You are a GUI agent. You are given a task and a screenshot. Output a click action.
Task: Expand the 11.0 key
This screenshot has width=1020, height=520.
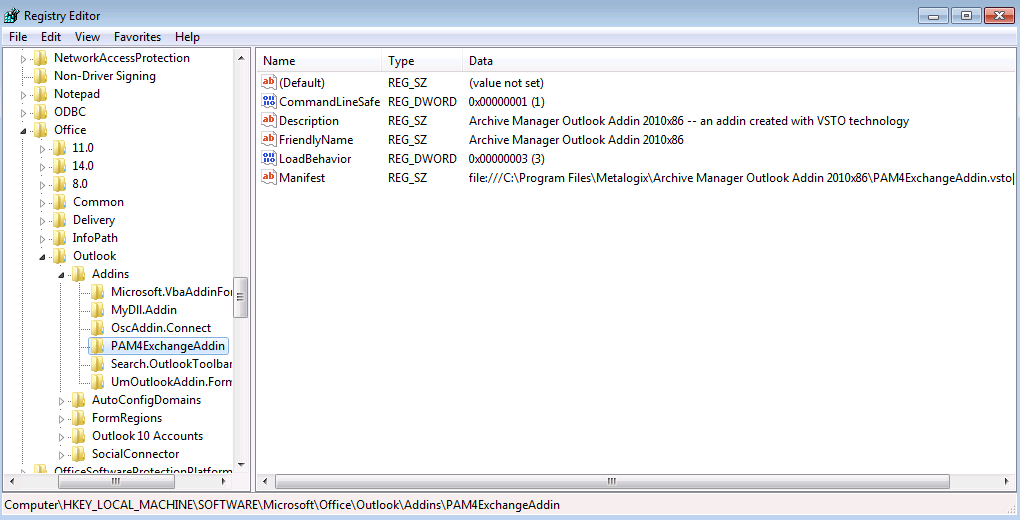coord(43,149)
